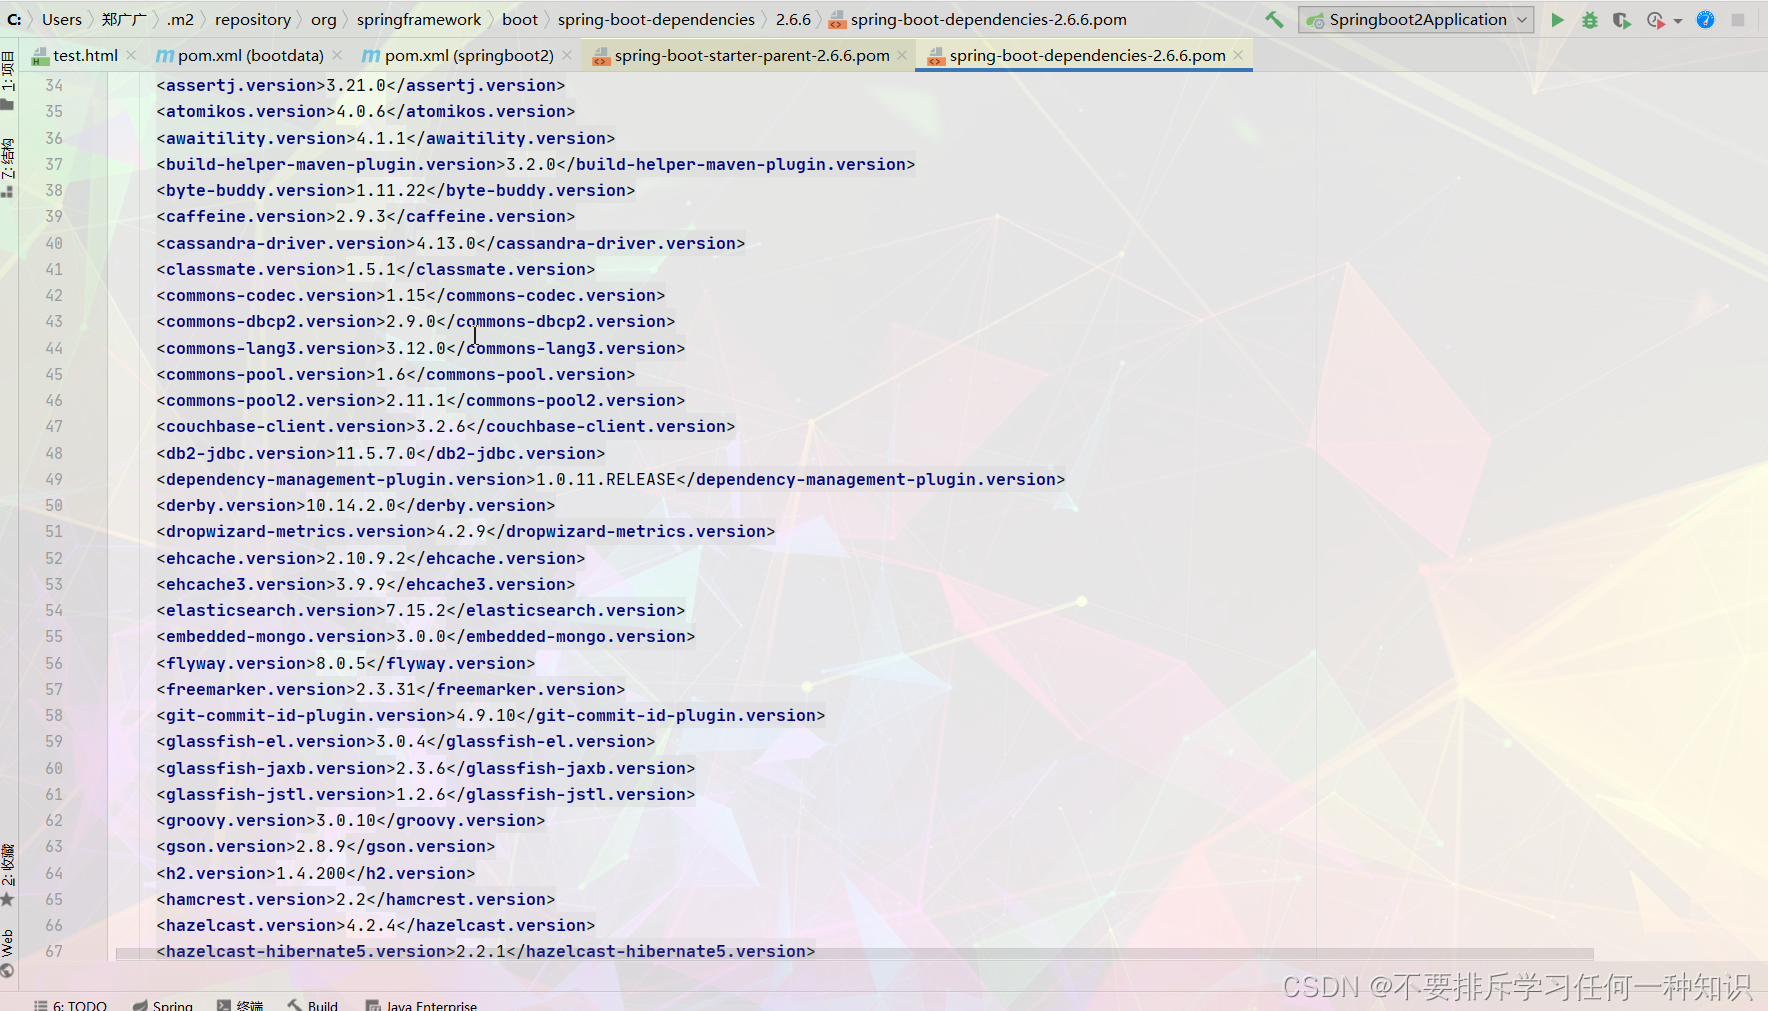Screen dimensions: 1768x1011
Task: Click line number 34 in the gutter
Action: coord(54,85)
